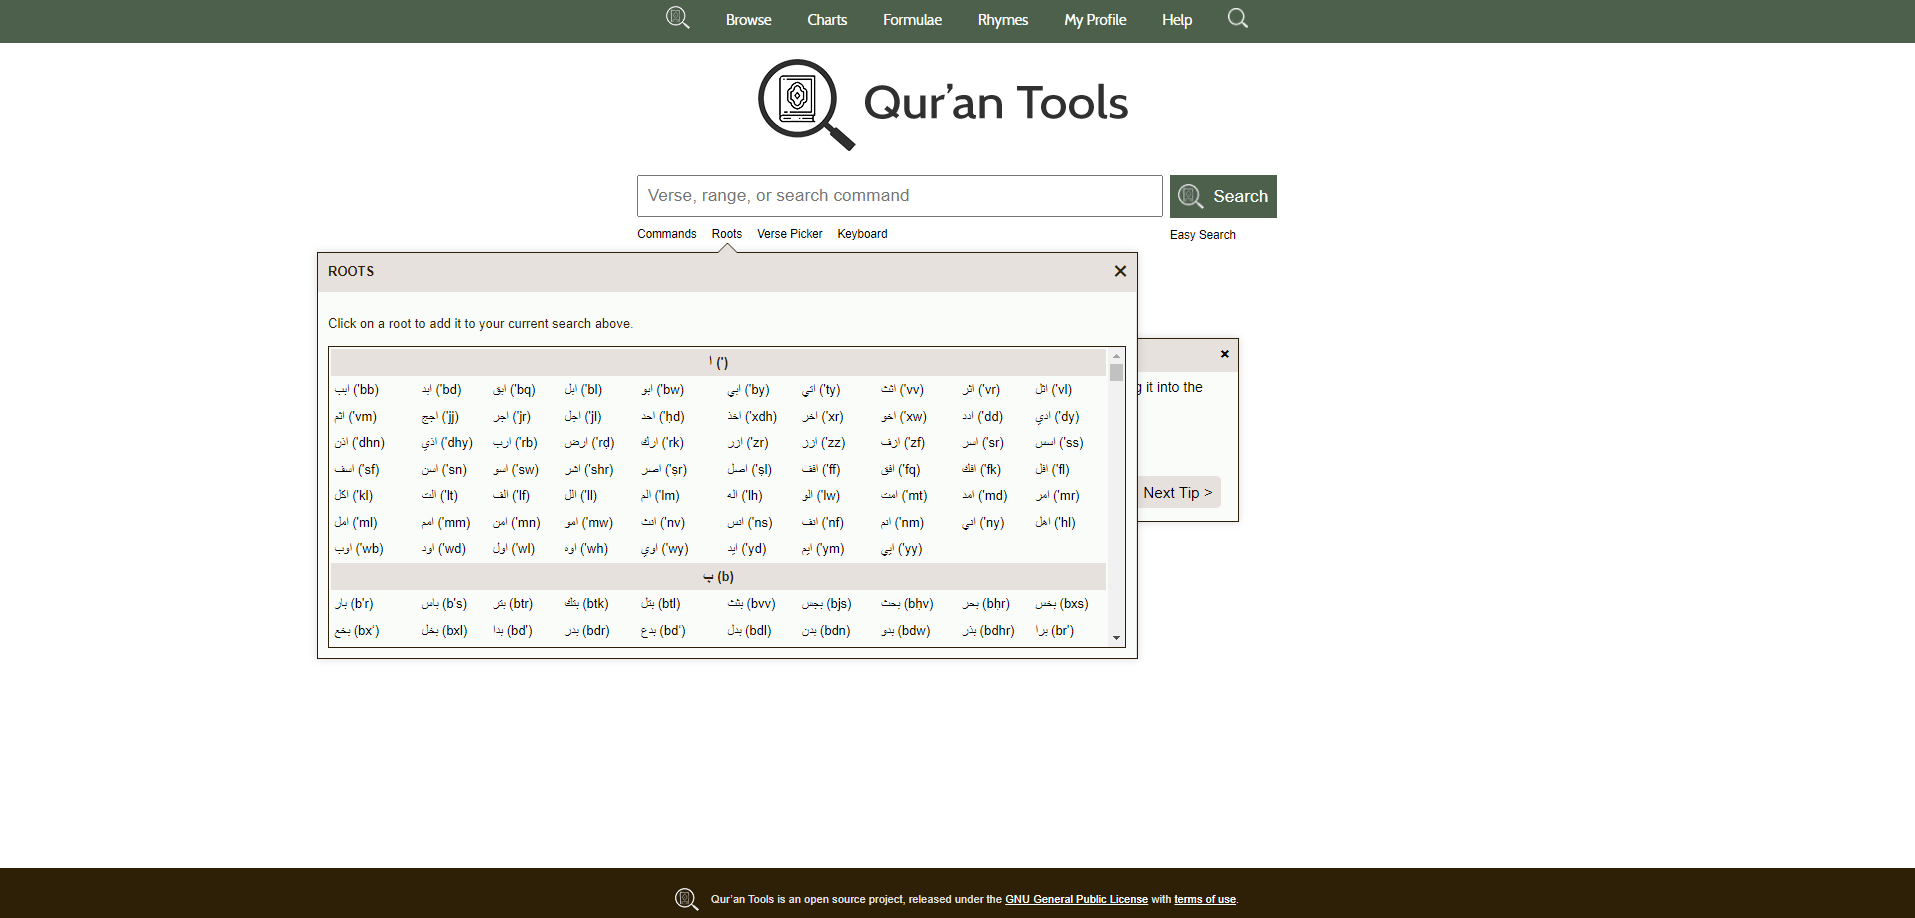This screenshot has height=918, width=1915.
Task: Add root ('vv) to search
Action: coord(902,390)
